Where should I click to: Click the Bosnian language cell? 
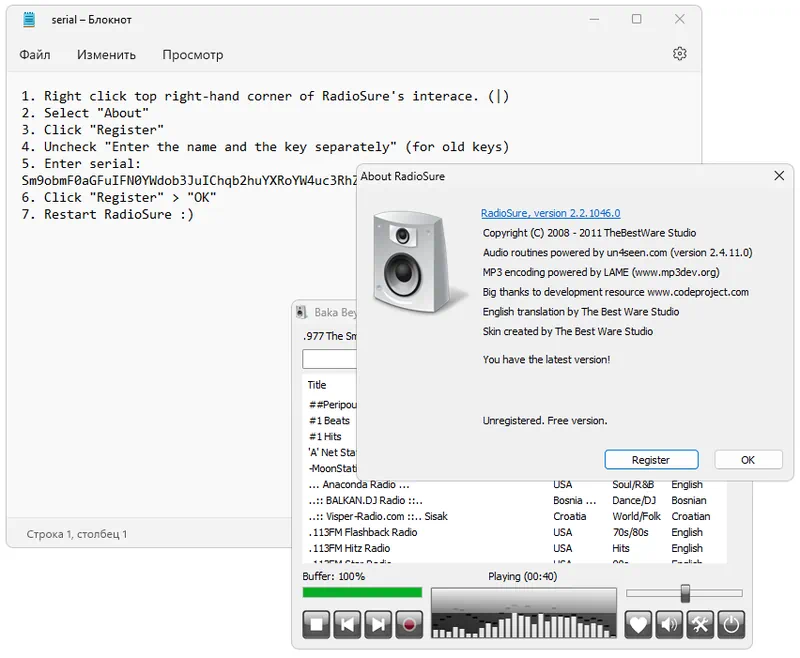[x=689, y=500]
